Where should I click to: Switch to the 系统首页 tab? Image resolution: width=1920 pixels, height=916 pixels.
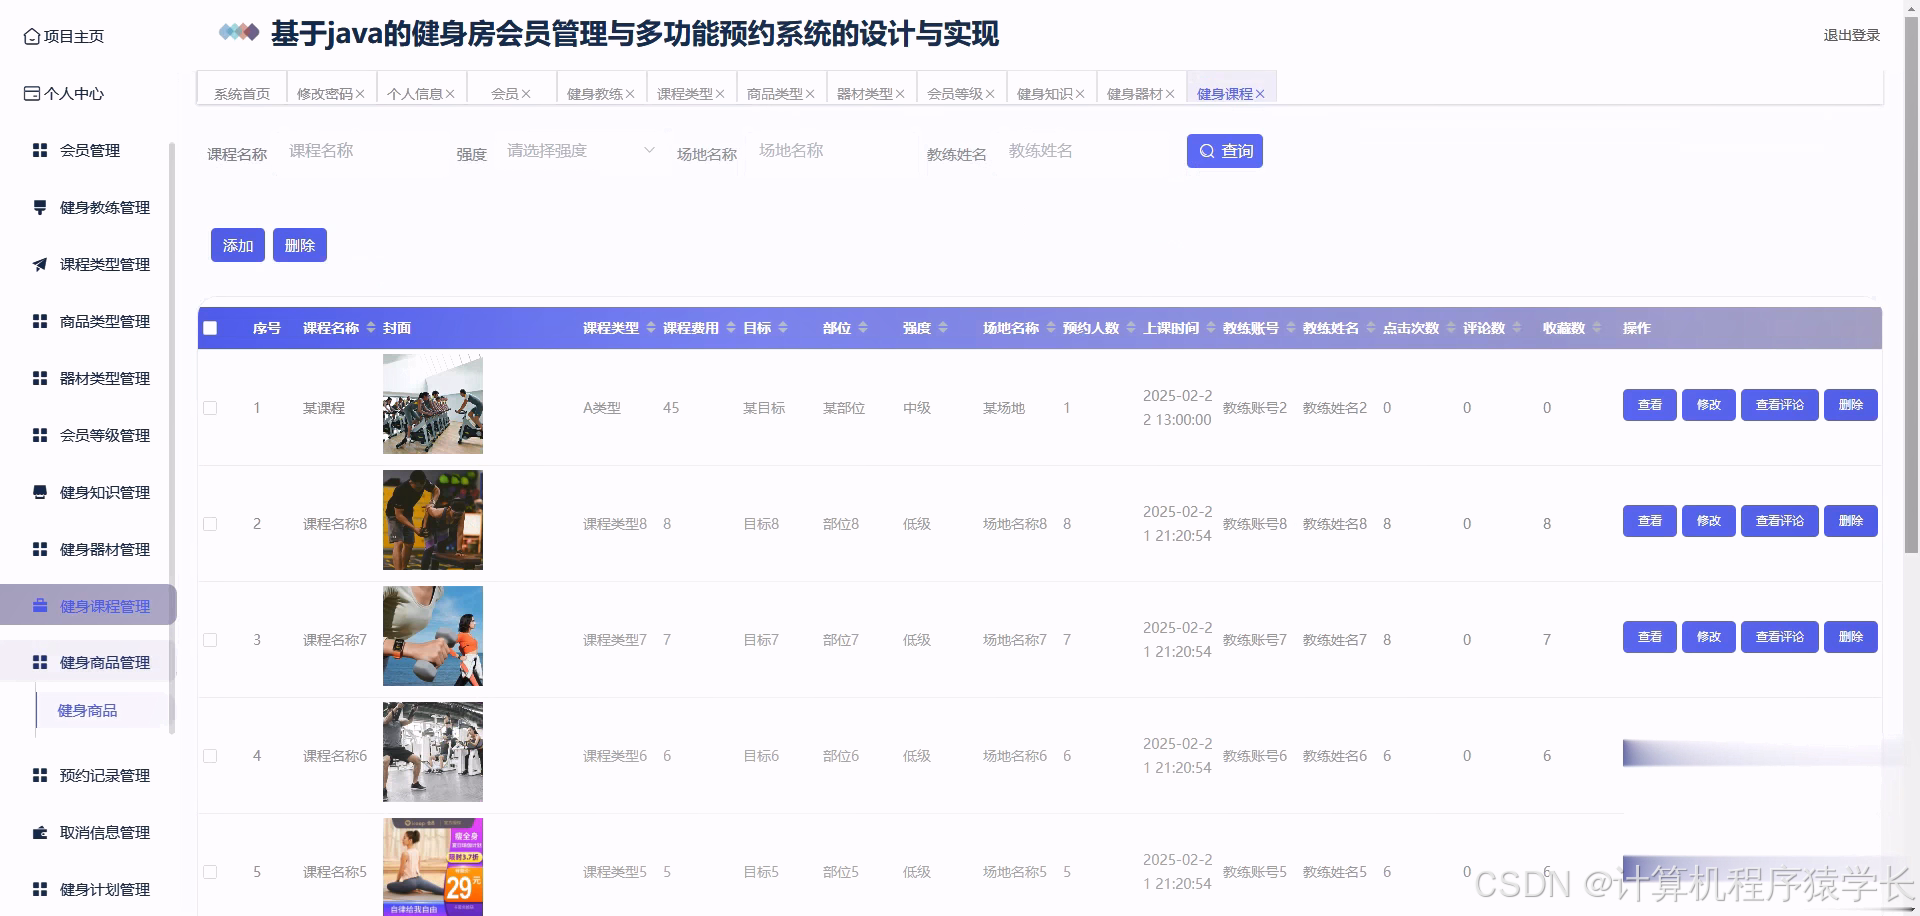pyautogui.click(x=240, y=92)
